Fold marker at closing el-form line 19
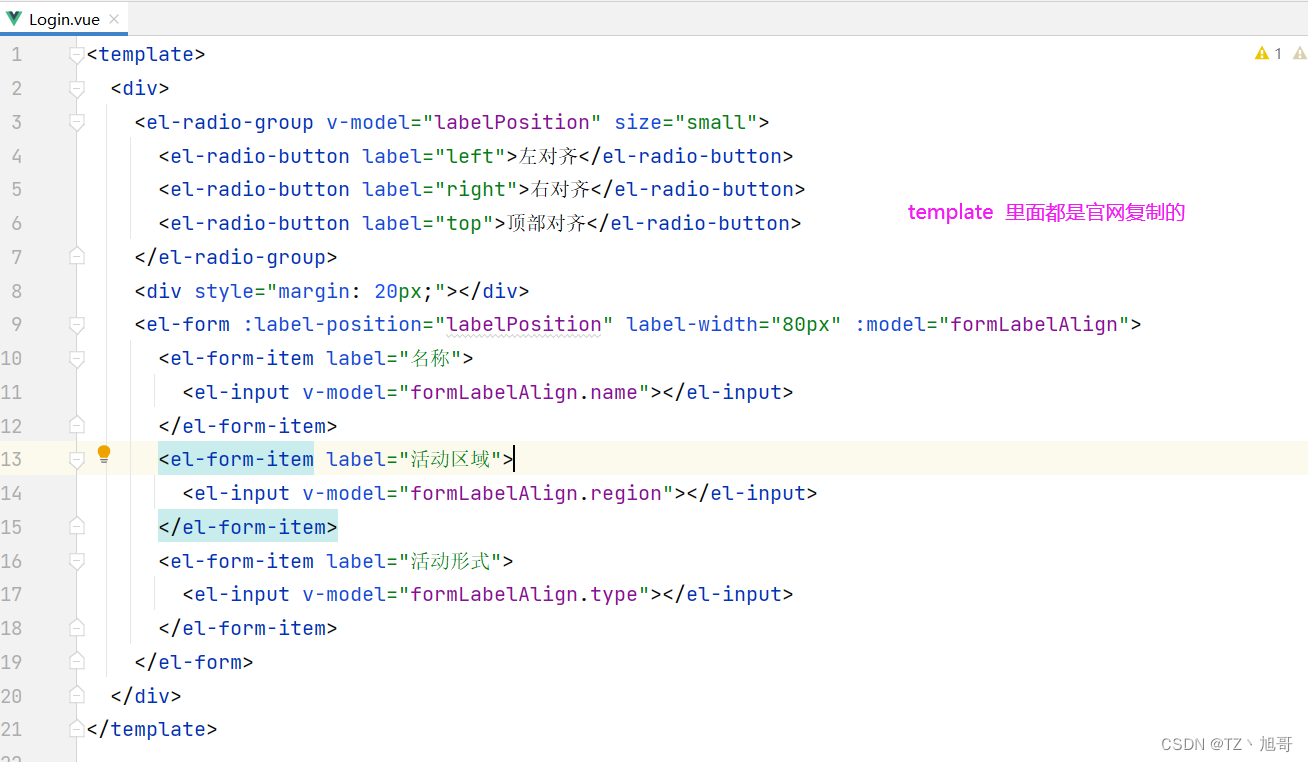The height and width of the screenshot is (762, 1308). click(77, 662)
